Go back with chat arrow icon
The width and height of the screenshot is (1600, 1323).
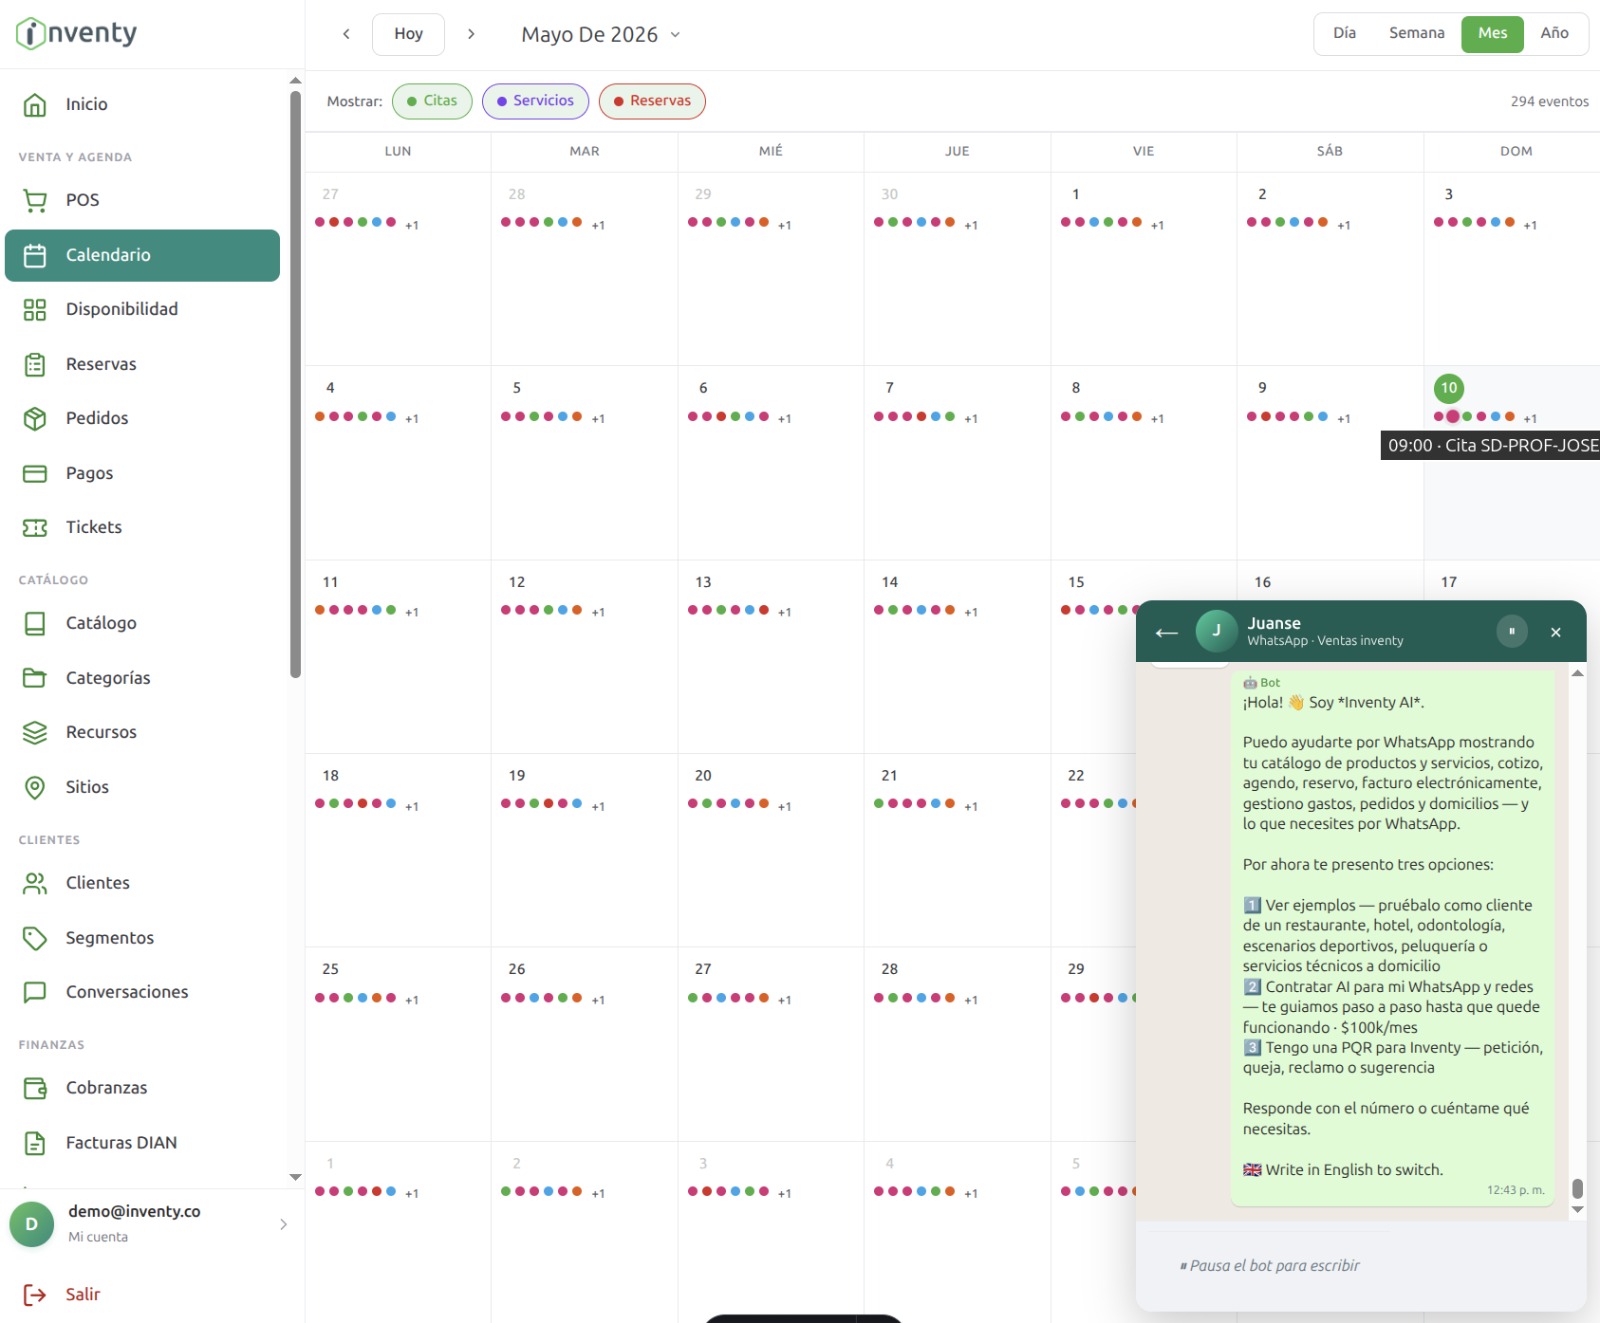pos(1166,632)
